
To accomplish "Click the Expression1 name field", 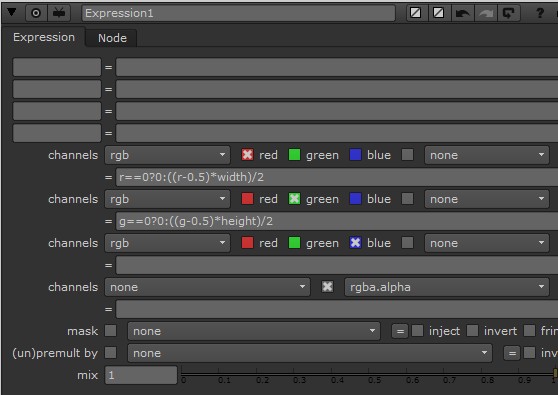I will coord(238,13).
